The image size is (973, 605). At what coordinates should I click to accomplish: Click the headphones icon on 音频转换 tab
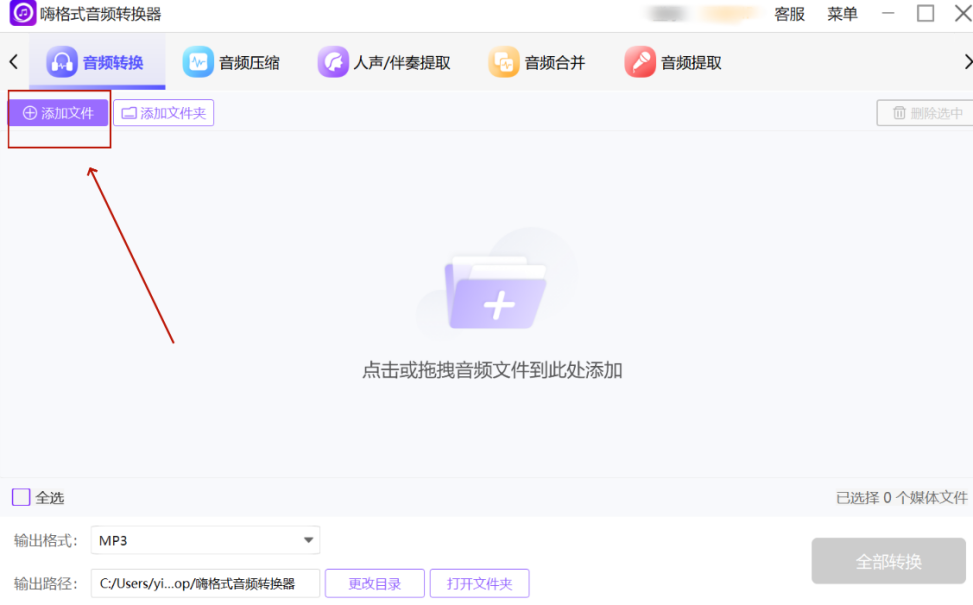pyautogui.click(x=60, y=61)
